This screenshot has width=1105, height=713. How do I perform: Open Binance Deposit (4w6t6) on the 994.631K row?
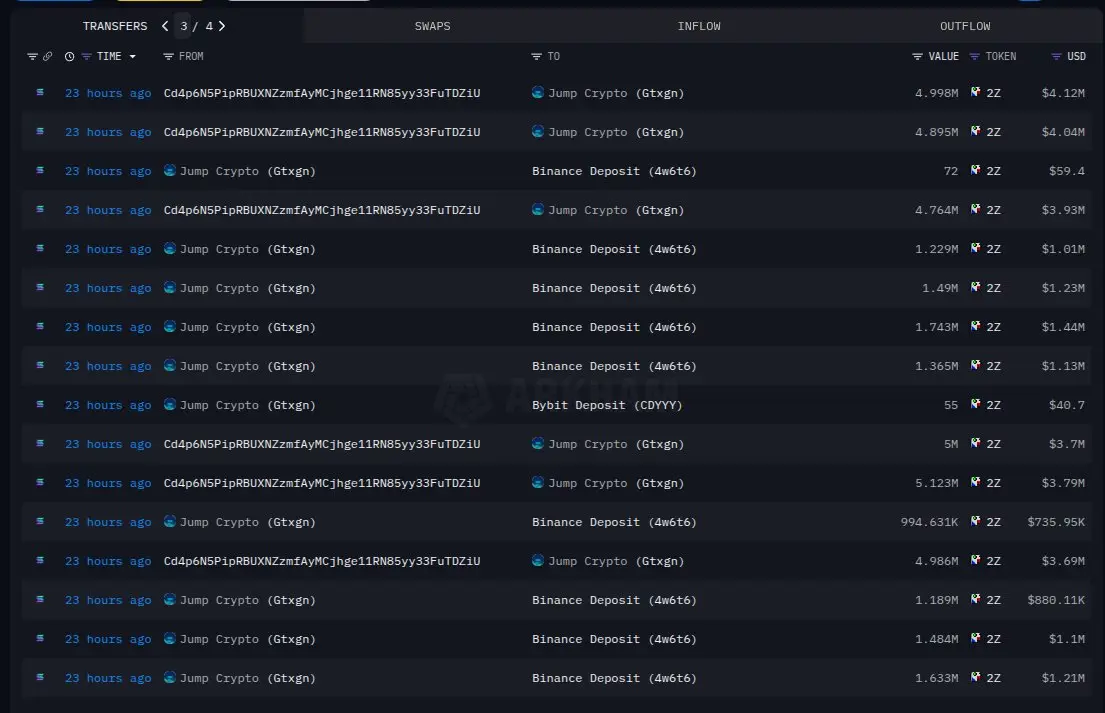coord(614,522)
